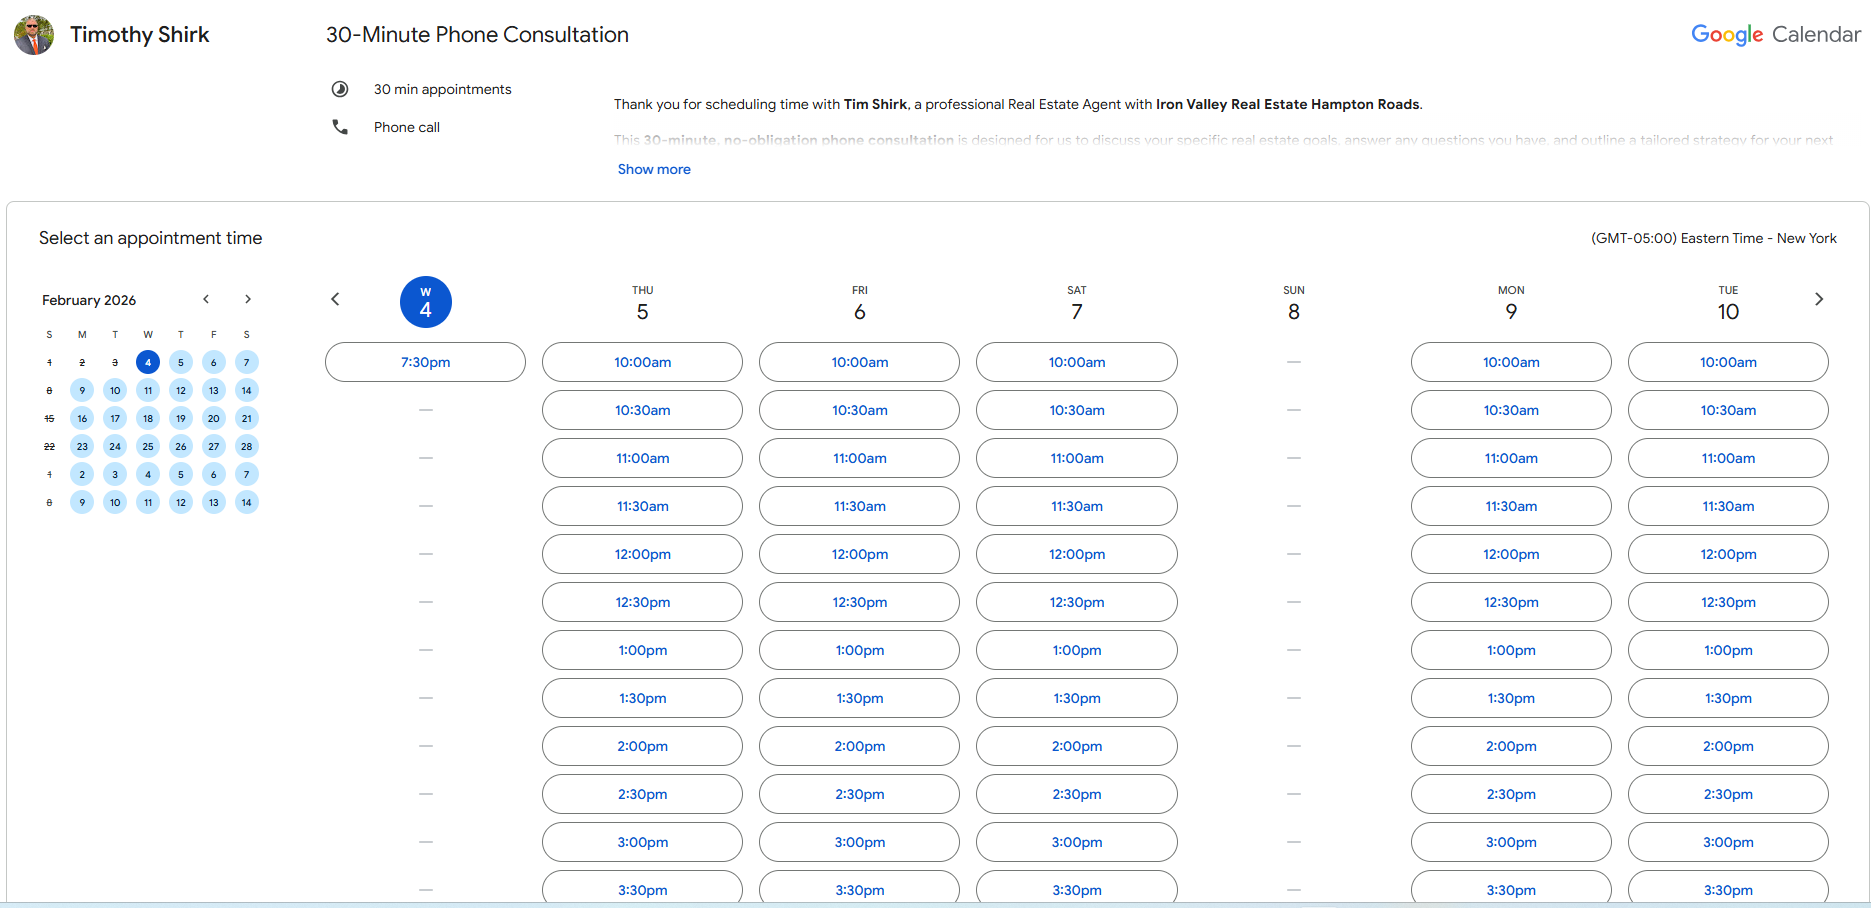Image resolution: width=1871 pixels, height=908 pixels.
Task: Click the Google Calendar logo
Action: tap(1776, 34)
